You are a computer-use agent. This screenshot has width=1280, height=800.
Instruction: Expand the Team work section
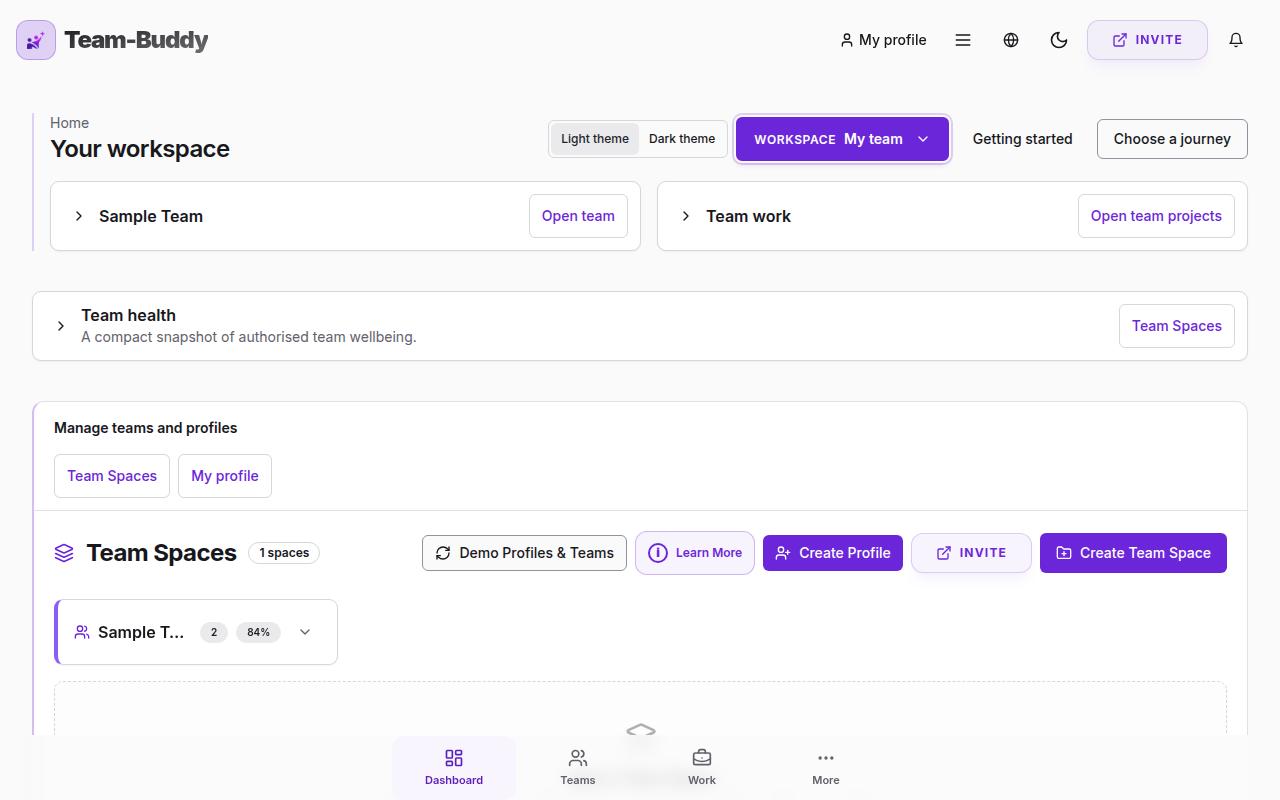tap(686, 216)
